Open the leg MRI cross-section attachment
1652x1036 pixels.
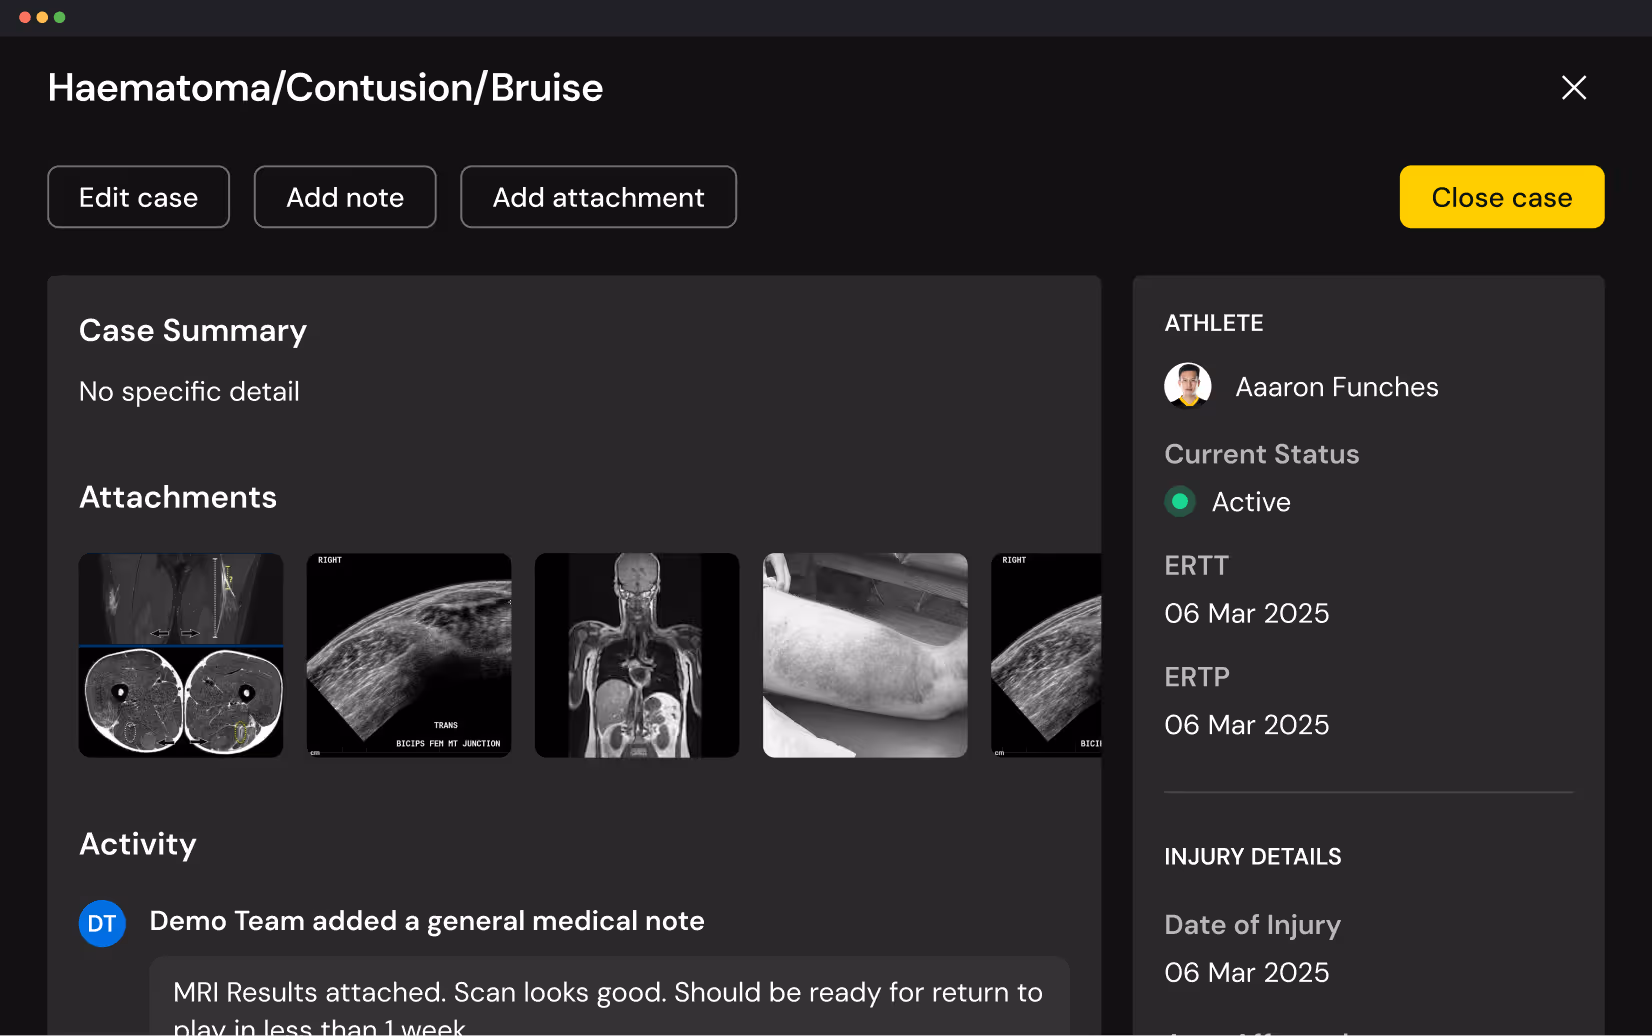point(180,655)
